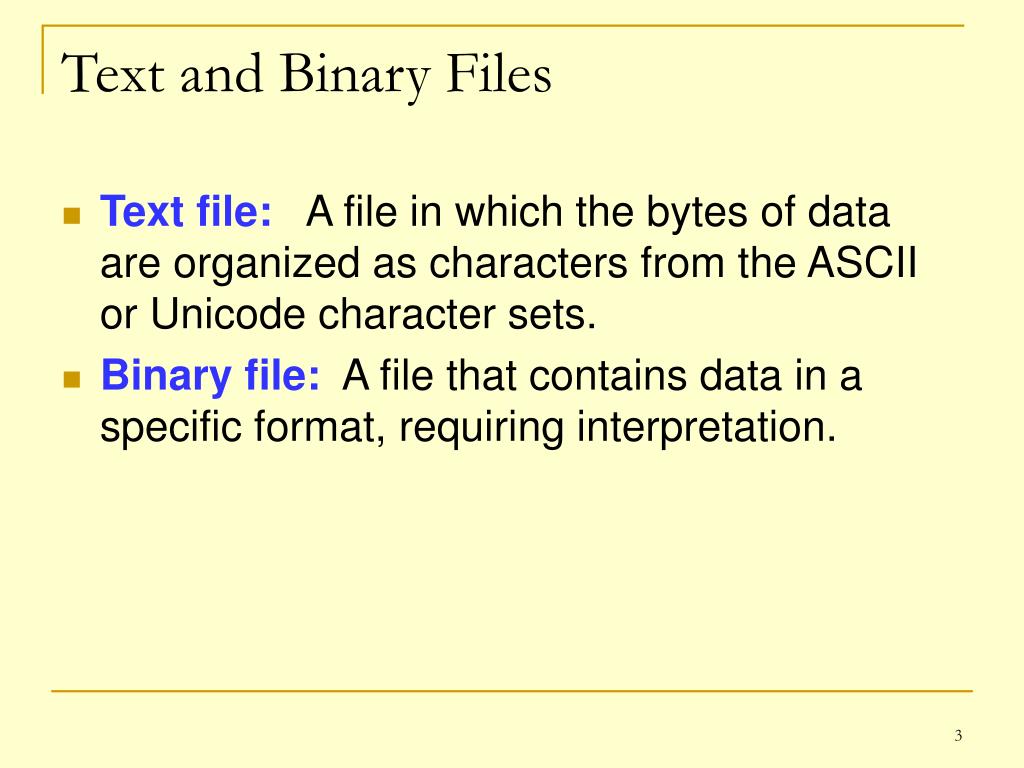Viewport: 1024px width, 768px height.
Task: Click the word organized
Action: [266, 264]
